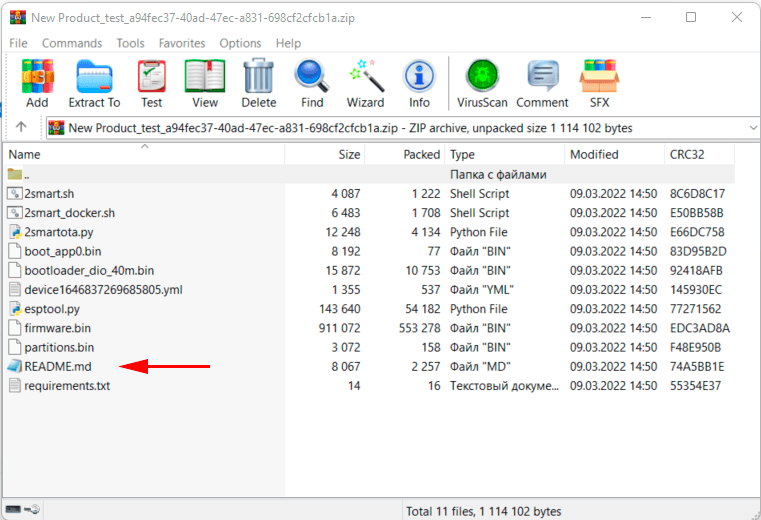The width and height of the screenshot is (761, 520).
Task: Click the 553 278 packed value
Action: pyautogui.click(x=419, y=328)
